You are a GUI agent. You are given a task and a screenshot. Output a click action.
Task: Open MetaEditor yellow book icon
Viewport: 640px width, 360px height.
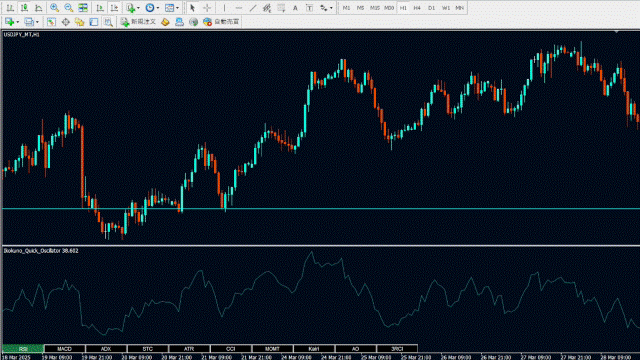(x=165, y=22)
